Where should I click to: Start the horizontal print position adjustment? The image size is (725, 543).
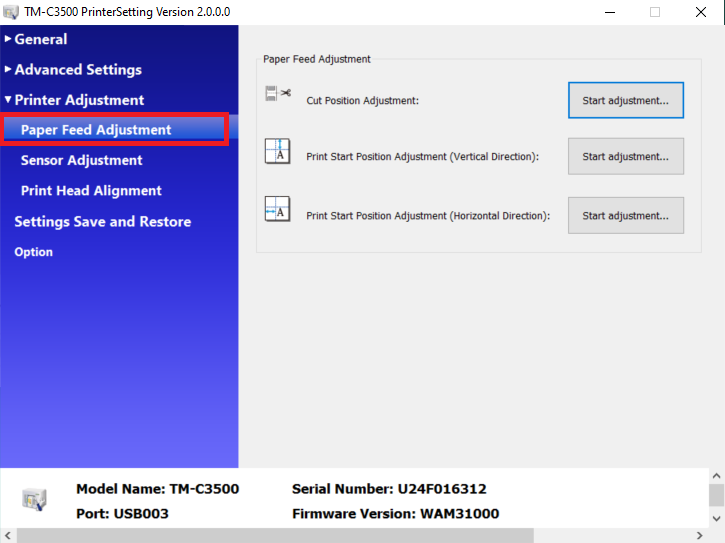pos(626,216)
